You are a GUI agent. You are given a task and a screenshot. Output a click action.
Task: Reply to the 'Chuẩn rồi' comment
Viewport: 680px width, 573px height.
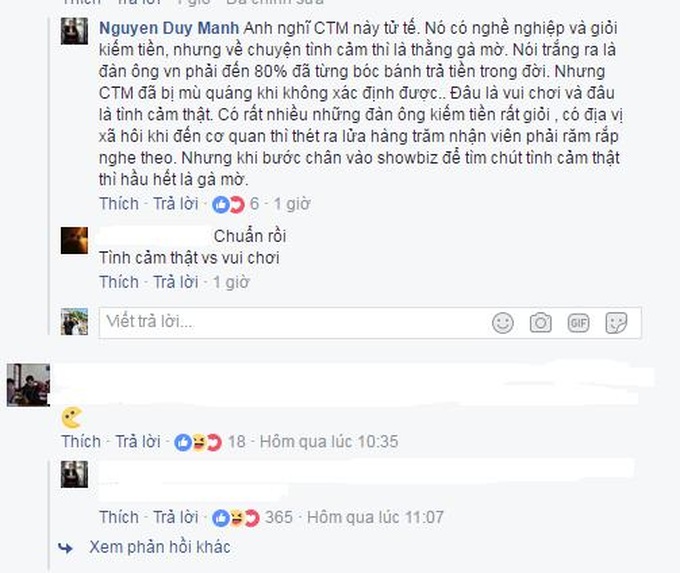175,282
